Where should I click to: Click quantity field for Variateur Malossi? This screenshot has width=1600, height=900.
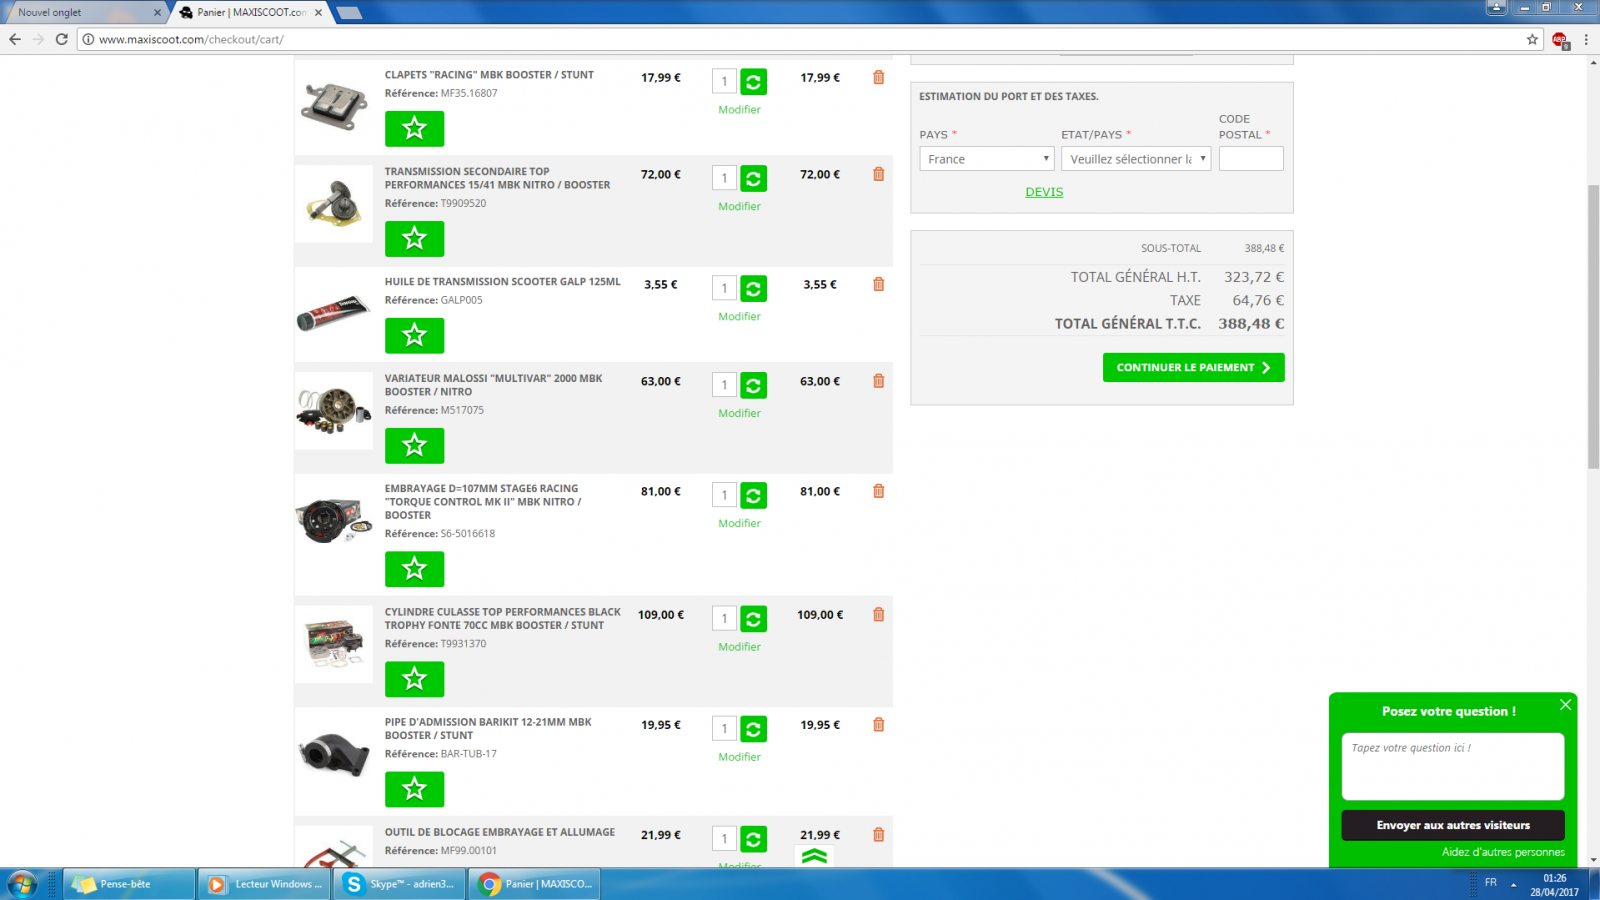(x=725, y=385)
